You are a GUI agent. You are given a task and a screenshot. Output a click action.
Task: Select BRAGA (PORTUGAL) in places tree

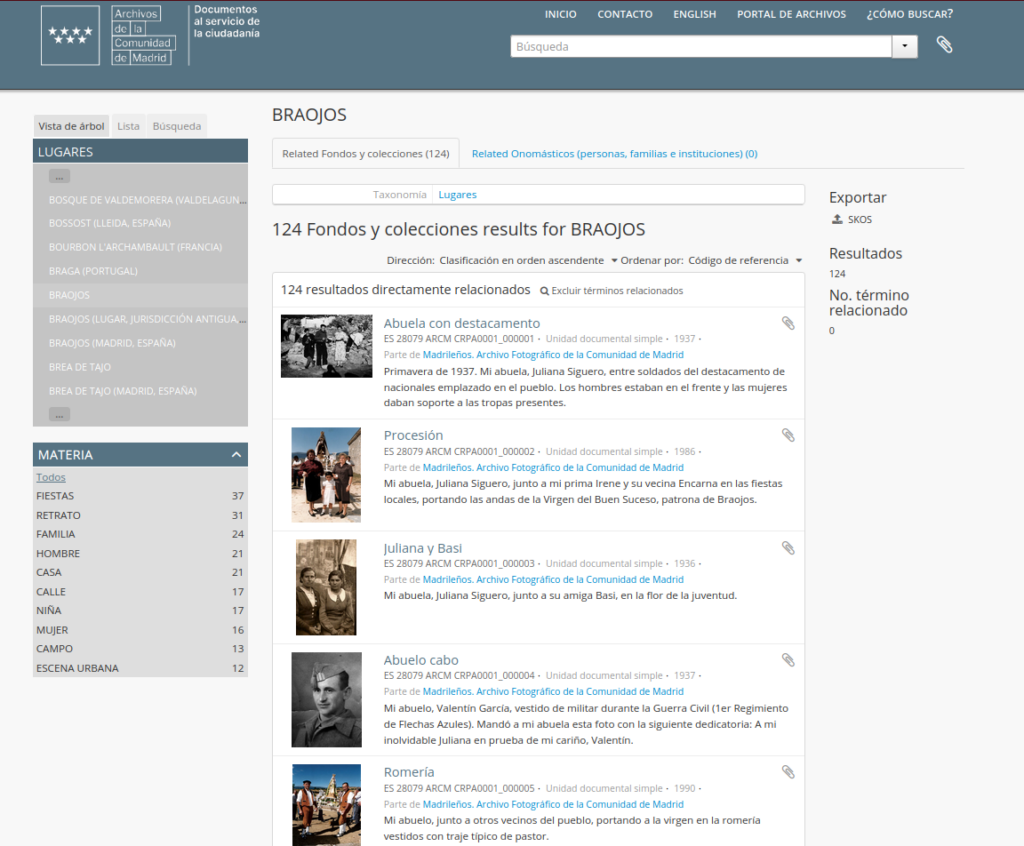pos(93,271)
